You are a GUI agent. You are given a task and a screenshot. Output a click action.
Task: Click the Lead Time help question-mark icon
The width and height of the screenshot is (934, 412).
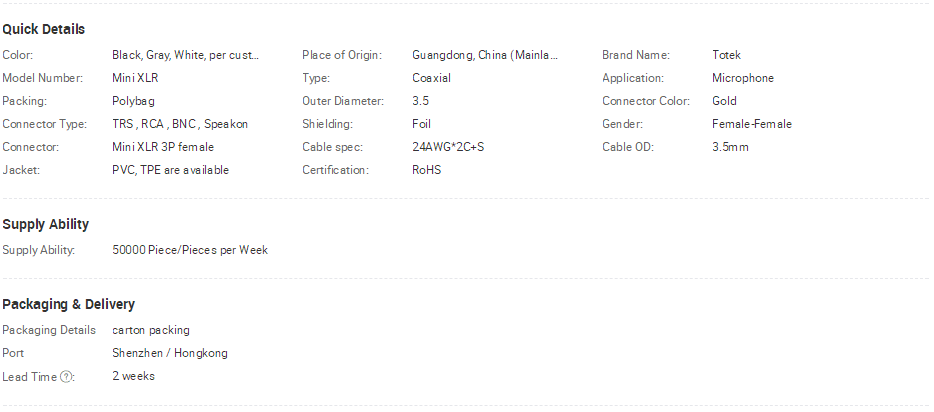pyautogui.click(x=66, y=377)
